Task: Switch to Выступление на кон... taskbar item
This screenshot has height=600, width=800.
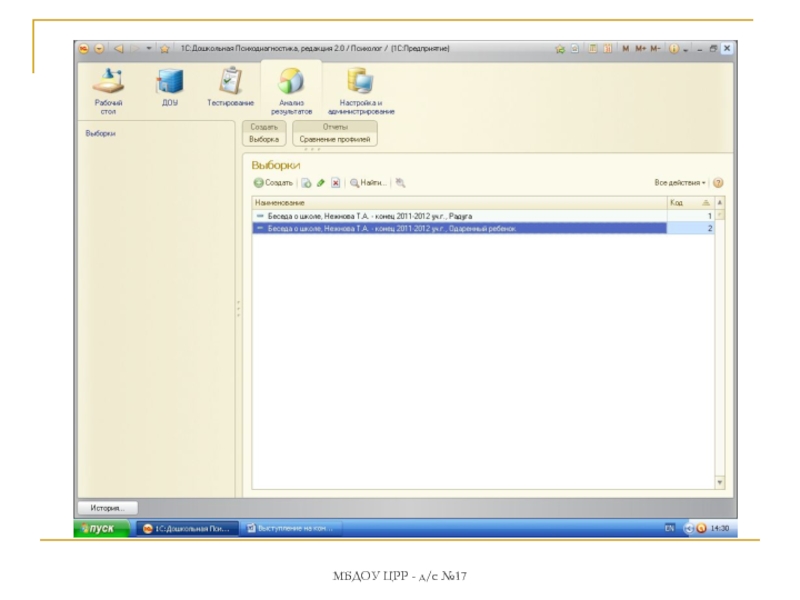Action: click(x=290, y=529)
